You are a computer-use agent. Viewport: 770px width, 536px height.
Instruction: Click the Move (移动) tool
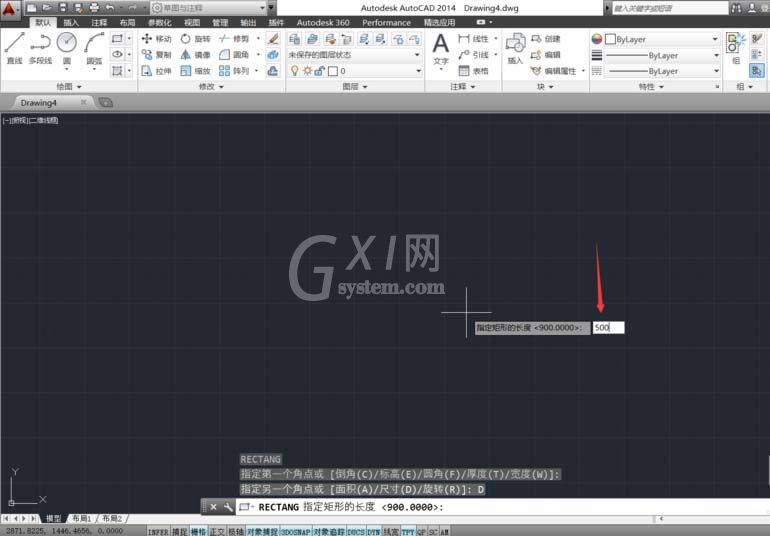156,38
